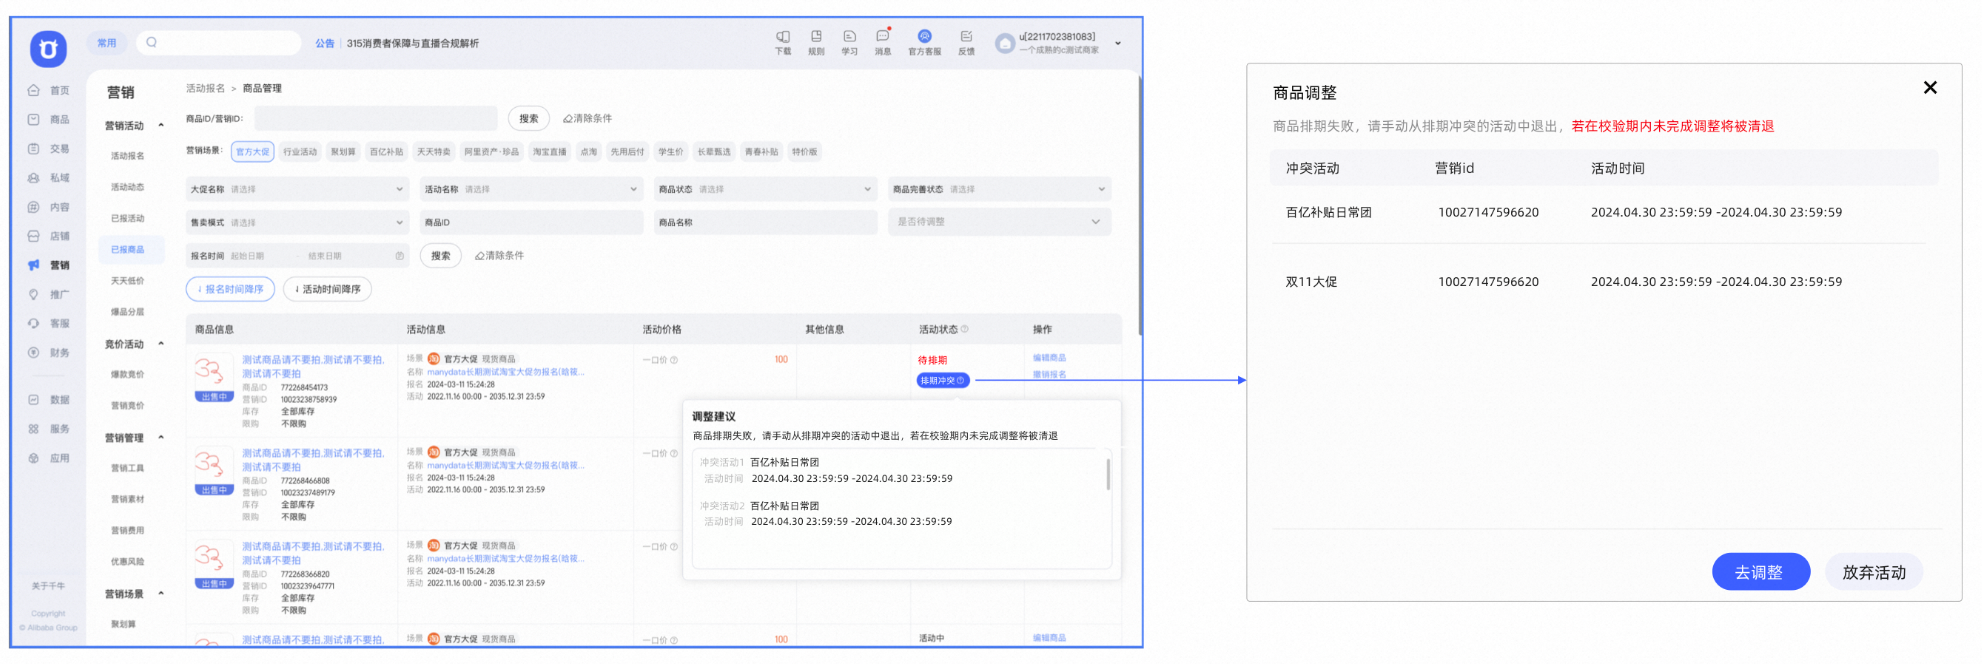The height and width of the screenshot is (664, 1982).
Task: Open the 售卖模式 dropdown
Action: (x=298, y=222)
